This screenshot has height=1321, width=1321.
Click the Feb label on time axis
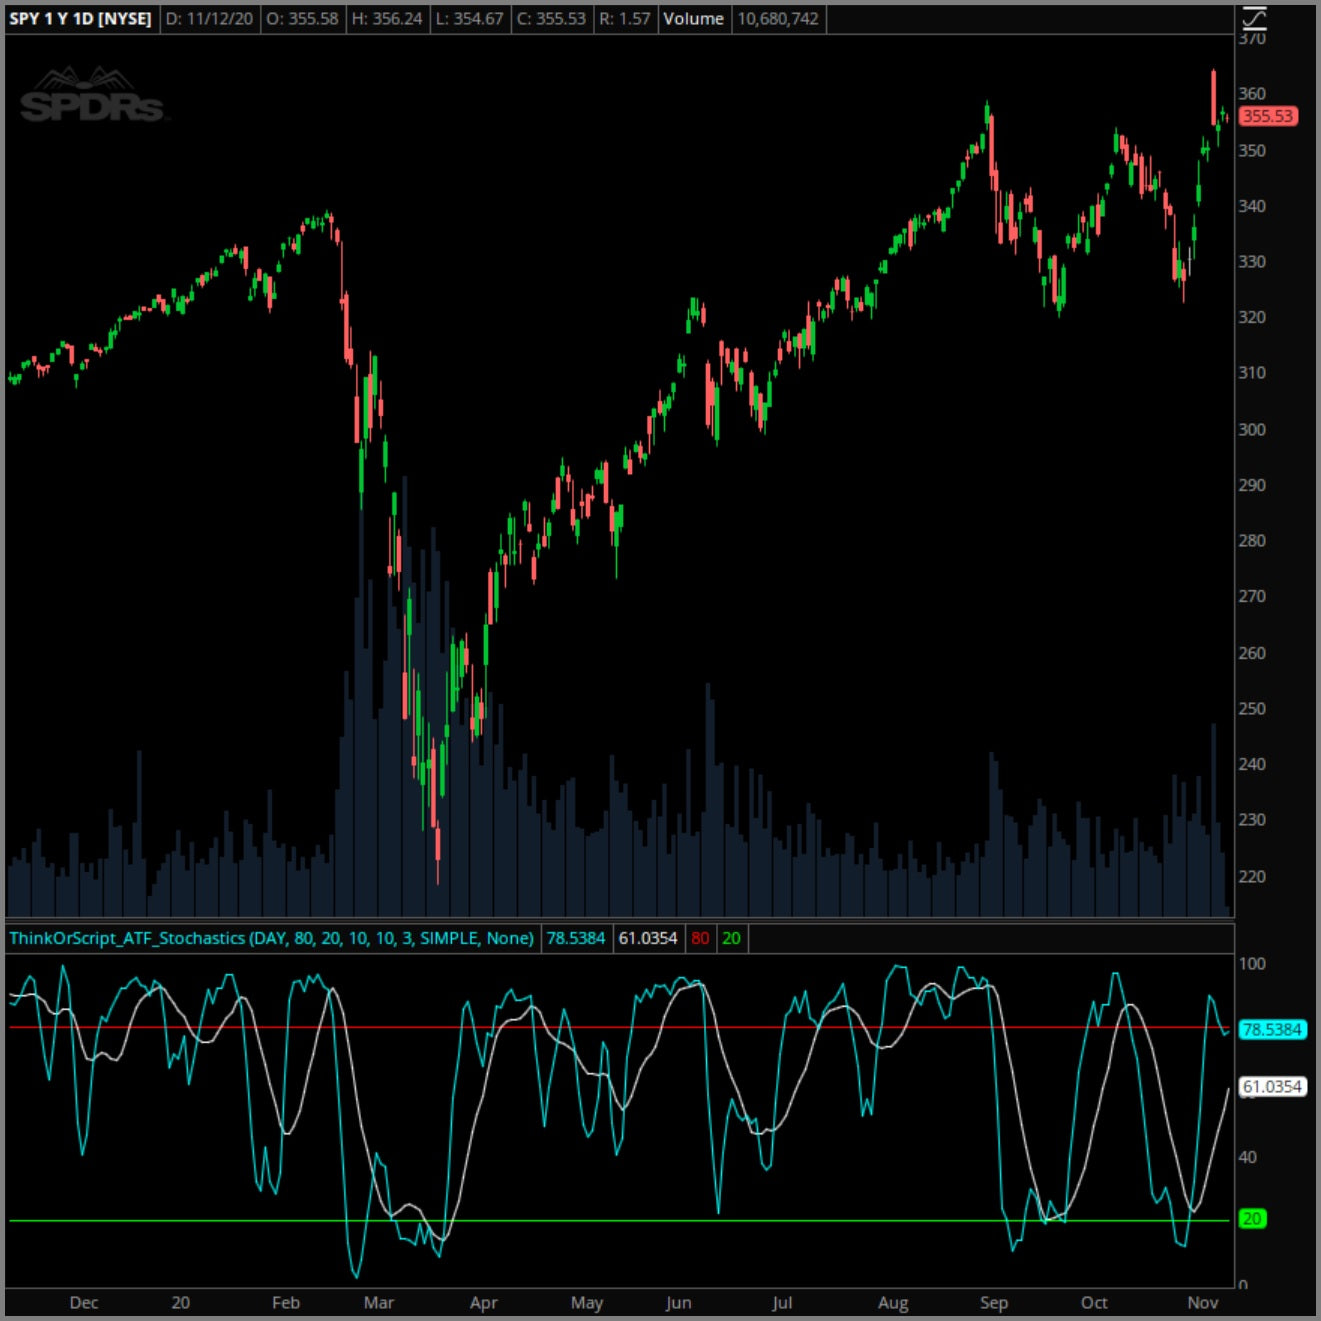tap(286, 1302)
